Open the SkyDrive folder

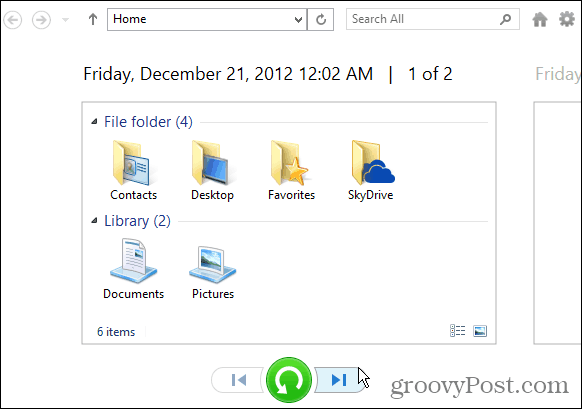[371, 171]
